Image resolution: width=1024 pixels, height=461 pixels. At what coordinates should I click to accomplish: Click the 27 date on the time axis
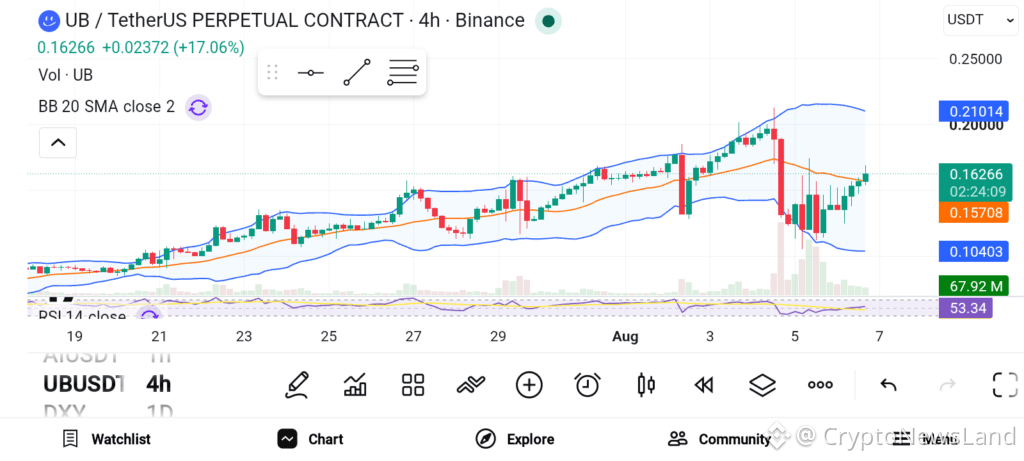(413, 337)
